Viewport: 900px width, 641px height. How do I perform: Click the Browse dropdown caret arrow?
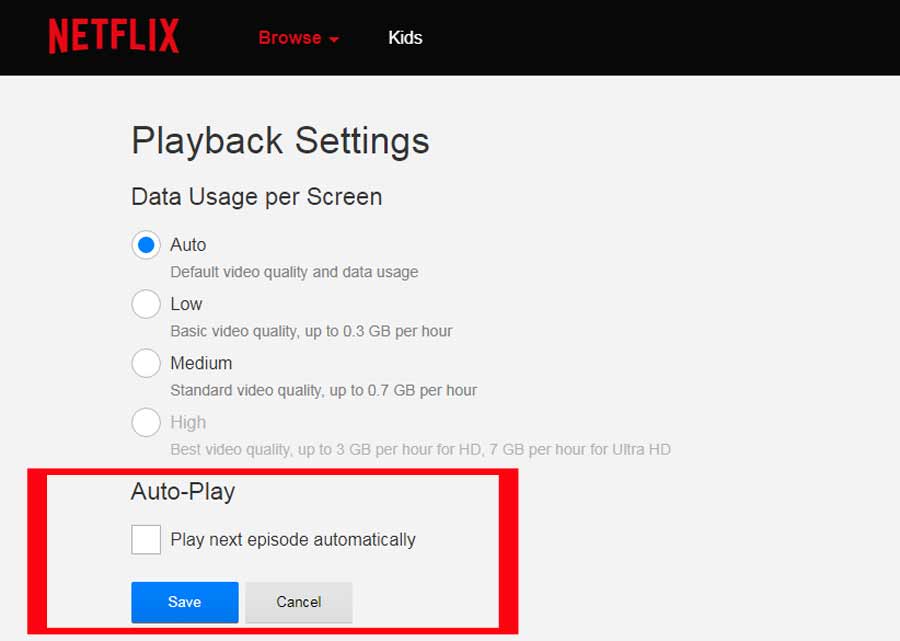333,40
